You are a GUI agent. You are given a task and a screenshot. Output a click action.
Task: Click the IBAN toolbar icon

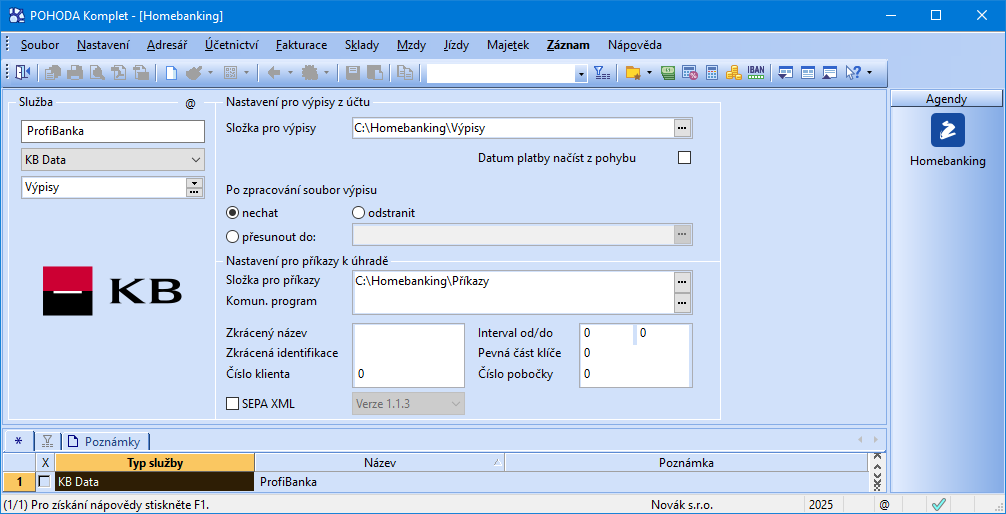(756, 73)
